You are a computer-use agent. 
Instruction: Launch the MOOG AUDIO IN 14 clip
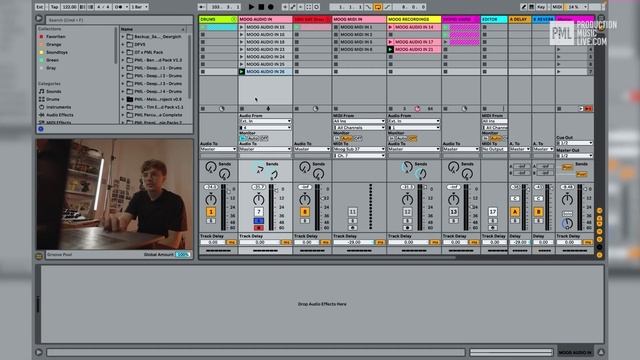pyautogui.click(x=390, y=27)
